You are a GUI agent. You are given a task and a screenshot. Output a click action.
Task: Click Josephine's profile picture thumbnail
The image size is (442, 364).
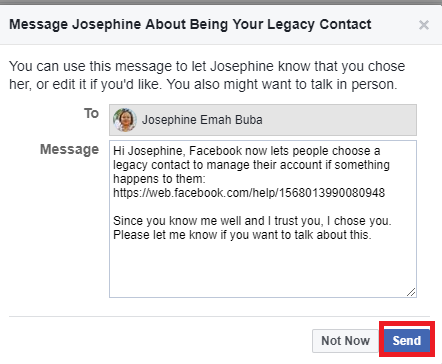[125, 120]
